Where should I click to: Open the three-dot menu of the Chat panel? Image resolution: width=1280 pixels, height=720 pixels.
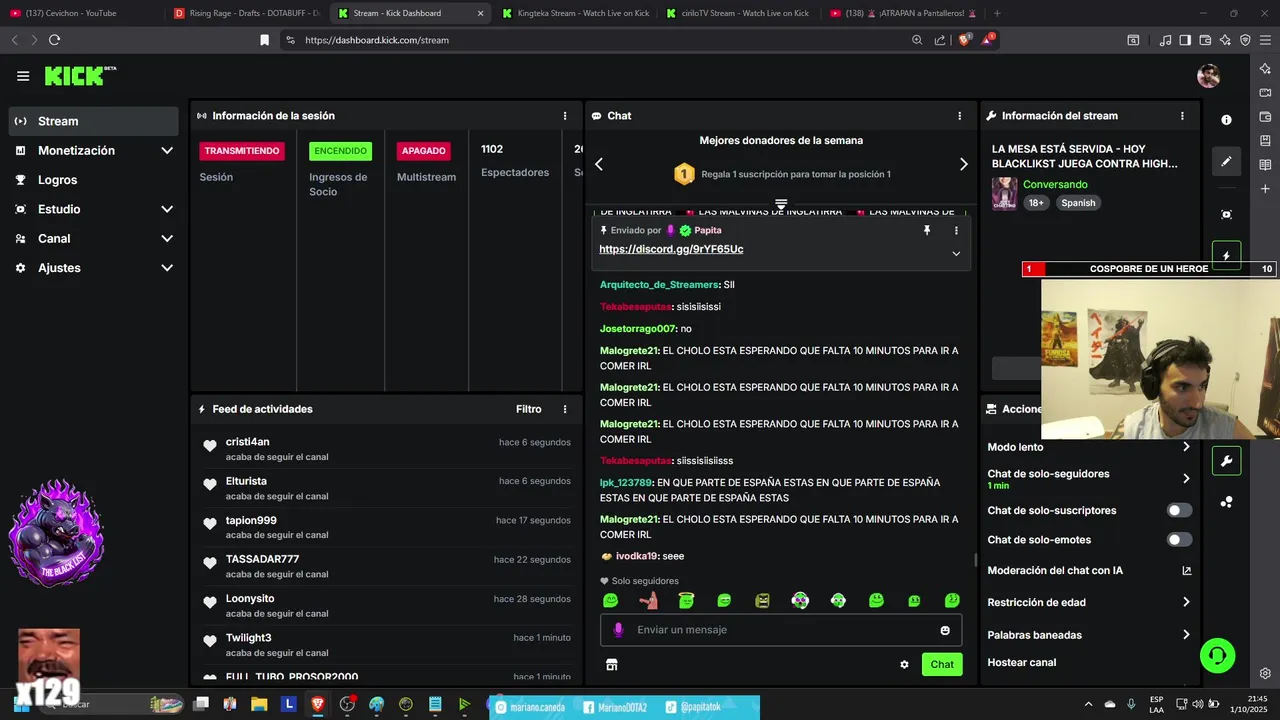pos(960,116)
